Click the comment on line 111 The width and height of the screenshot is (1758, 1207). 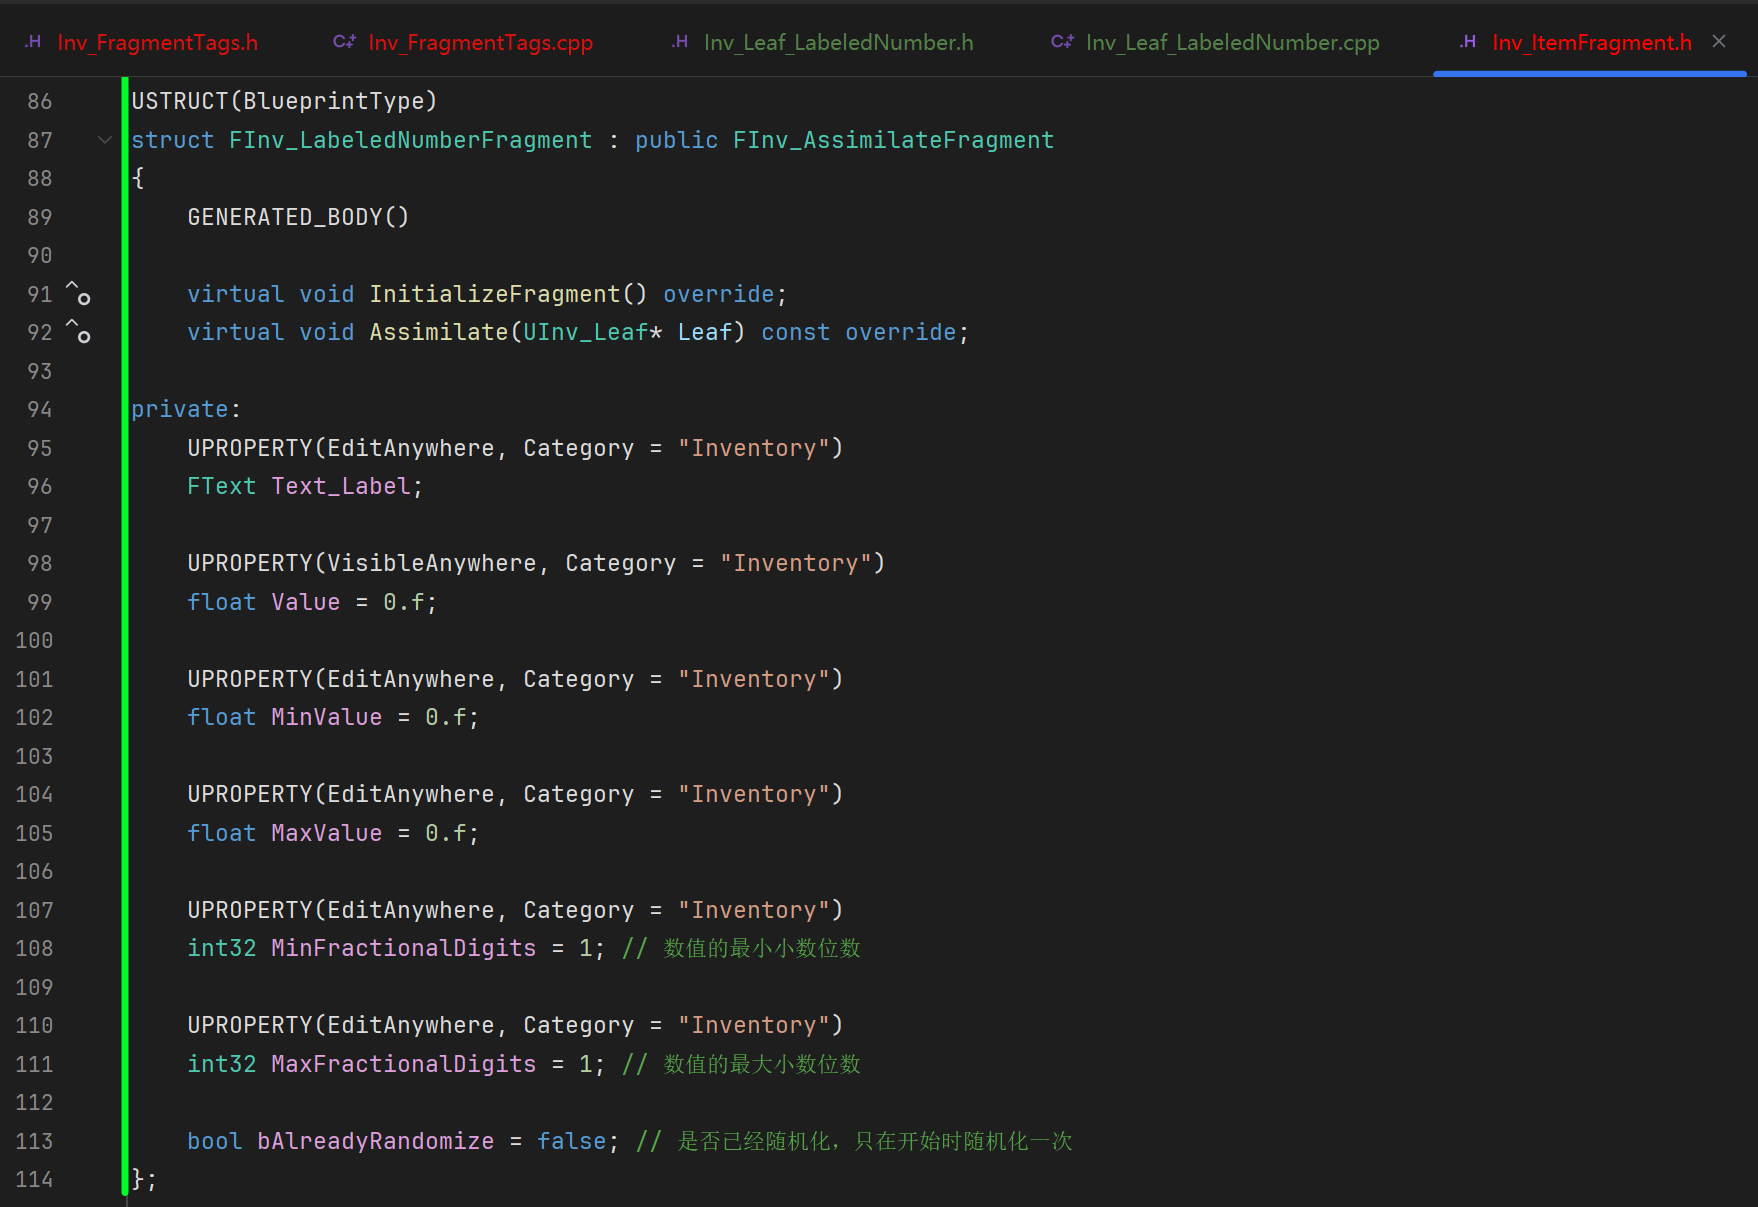point(741,1064)
